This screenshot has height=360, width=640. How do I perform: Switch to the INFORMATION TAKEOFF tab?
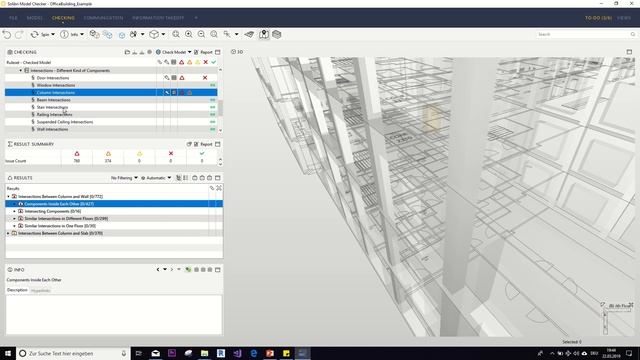(158, 18)
